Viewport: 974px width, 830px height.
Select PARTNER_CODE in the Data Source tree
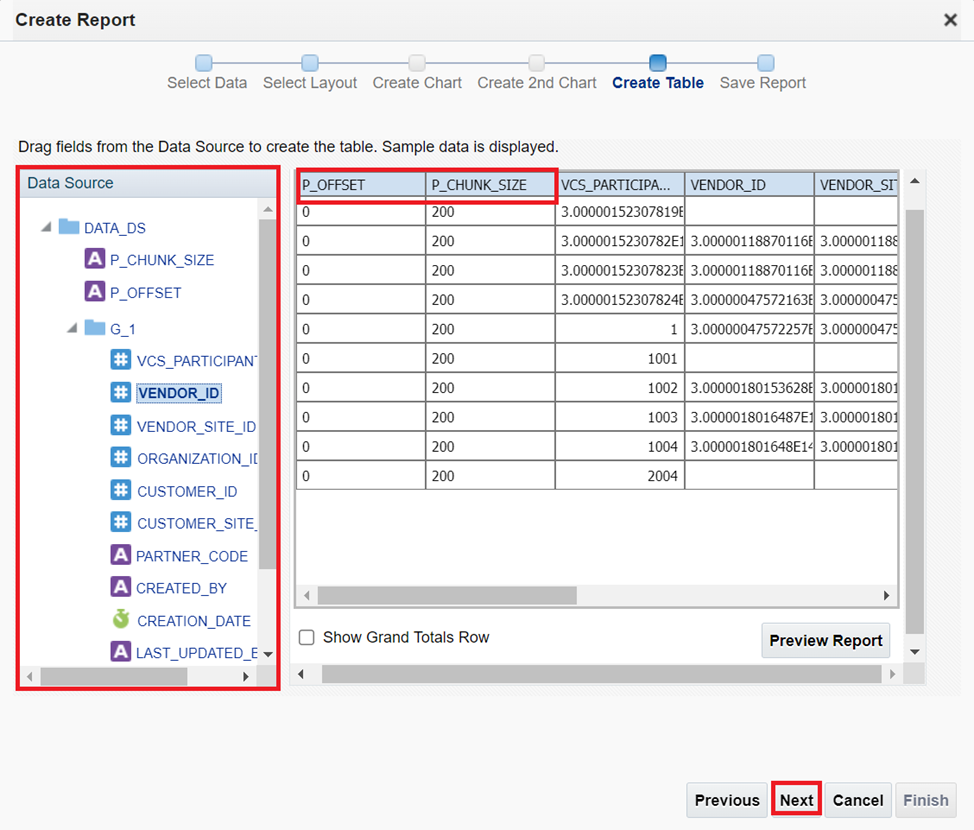192,556
